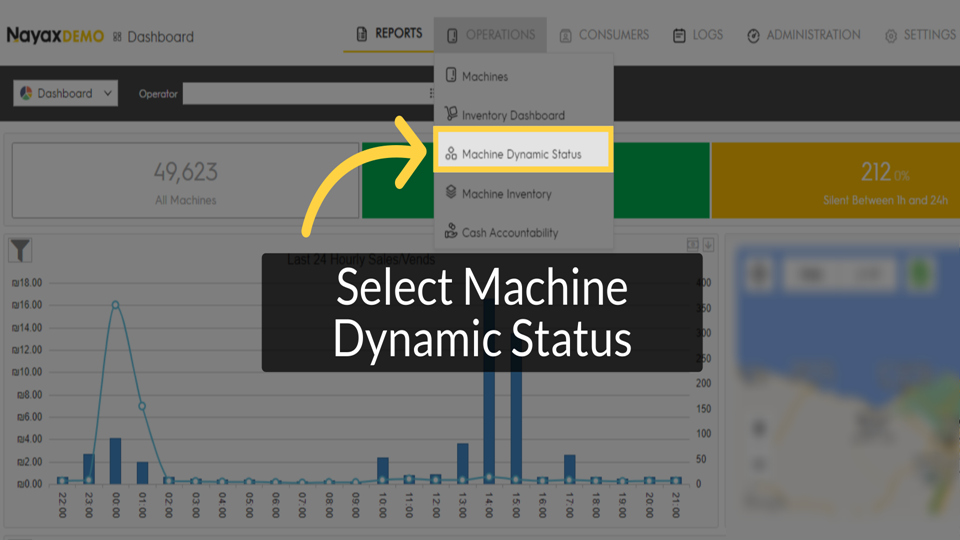The image size is (960, 540).
Task: Click the Reports document icon
Action: 362,34
